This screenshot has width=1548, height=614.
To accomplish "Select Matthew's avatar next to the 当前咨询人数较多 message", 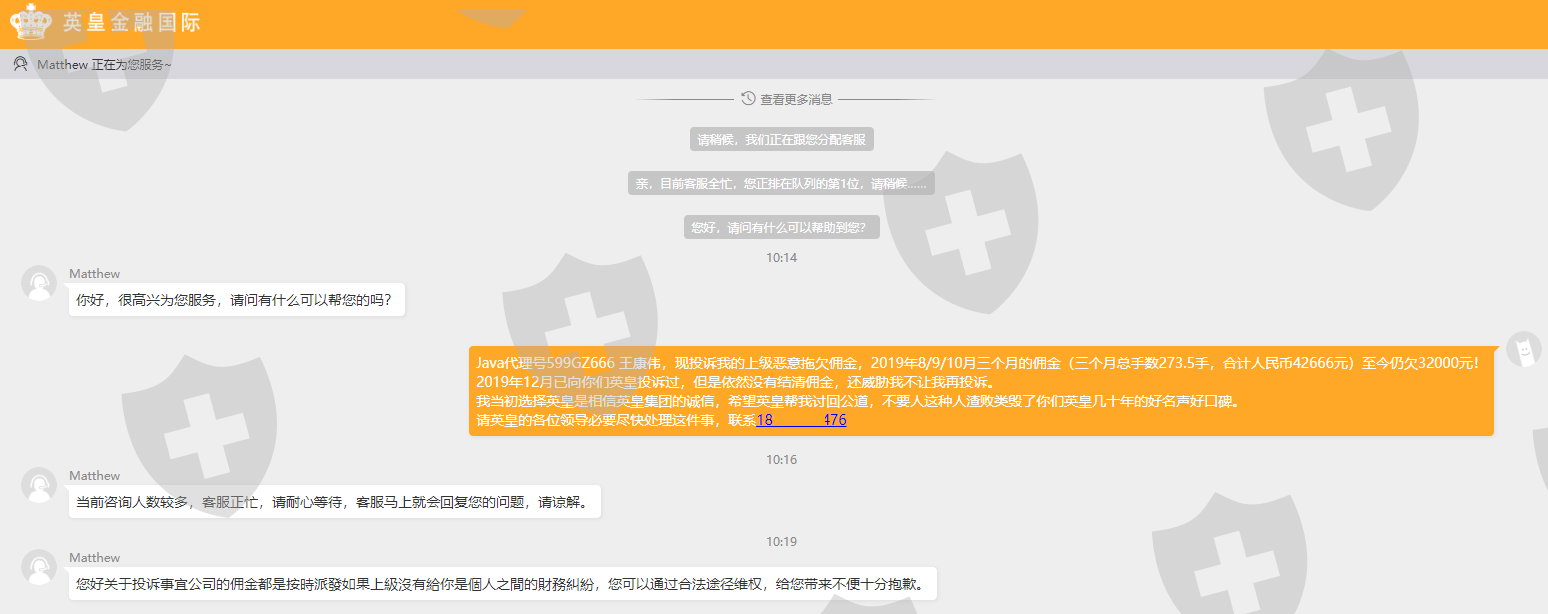I will coord(38,485).
